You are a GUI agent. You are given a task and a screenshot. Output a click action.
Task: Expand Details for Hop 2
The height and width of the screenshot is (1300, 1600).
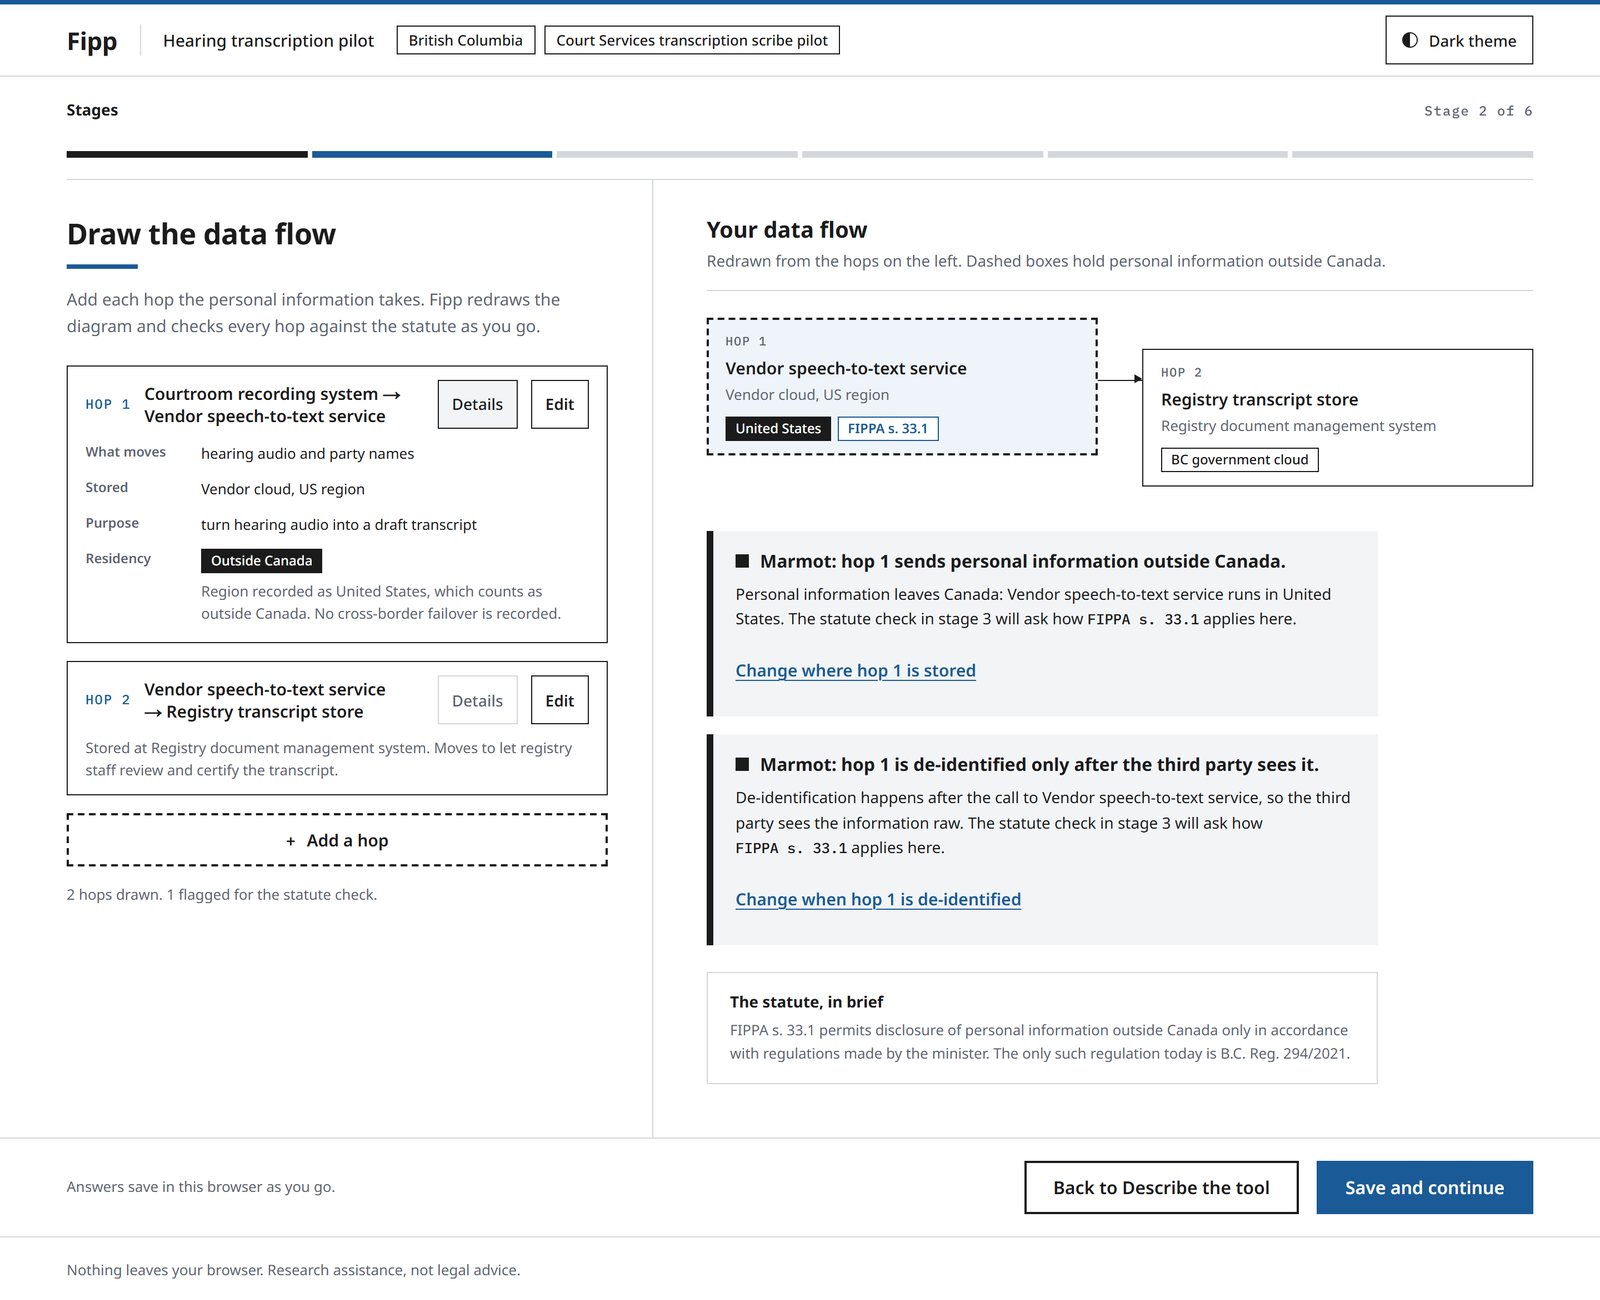tap(477, 700)
